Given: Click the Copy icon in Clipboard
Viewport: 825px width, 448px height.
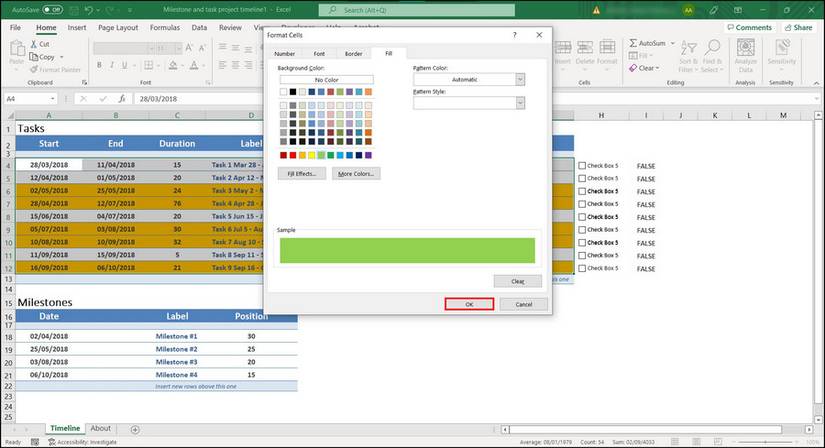Looking at the screenshot, I should (x=34, y=57).
